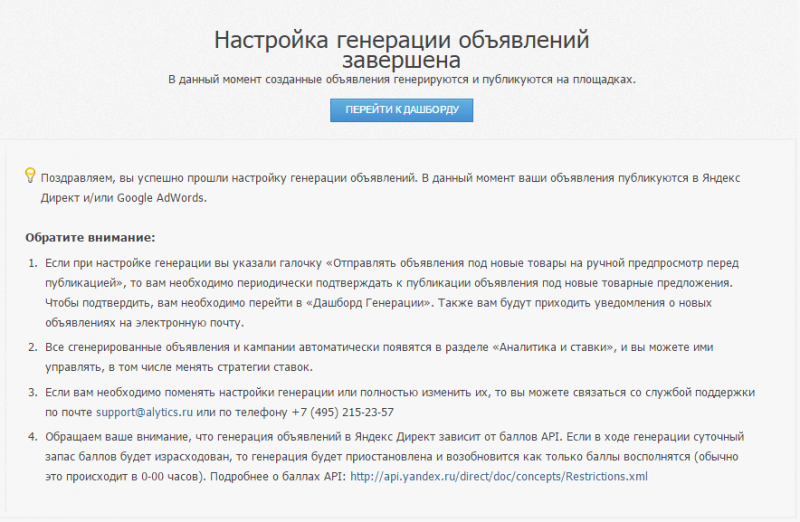Click list number 1 marker
Screen dimensions: 800x522
[31, 261]
